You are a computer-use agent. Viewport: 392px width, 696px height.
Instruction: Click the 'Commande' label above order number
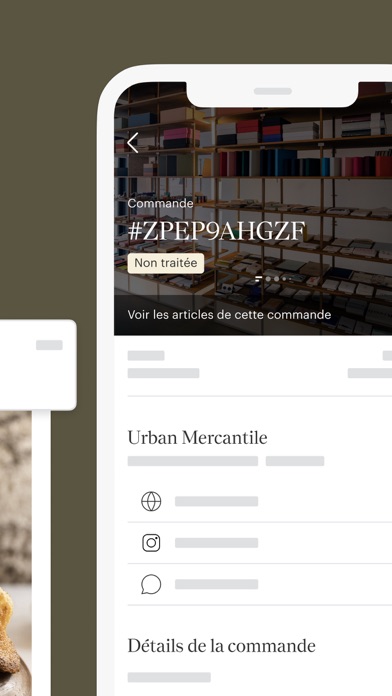160,204
